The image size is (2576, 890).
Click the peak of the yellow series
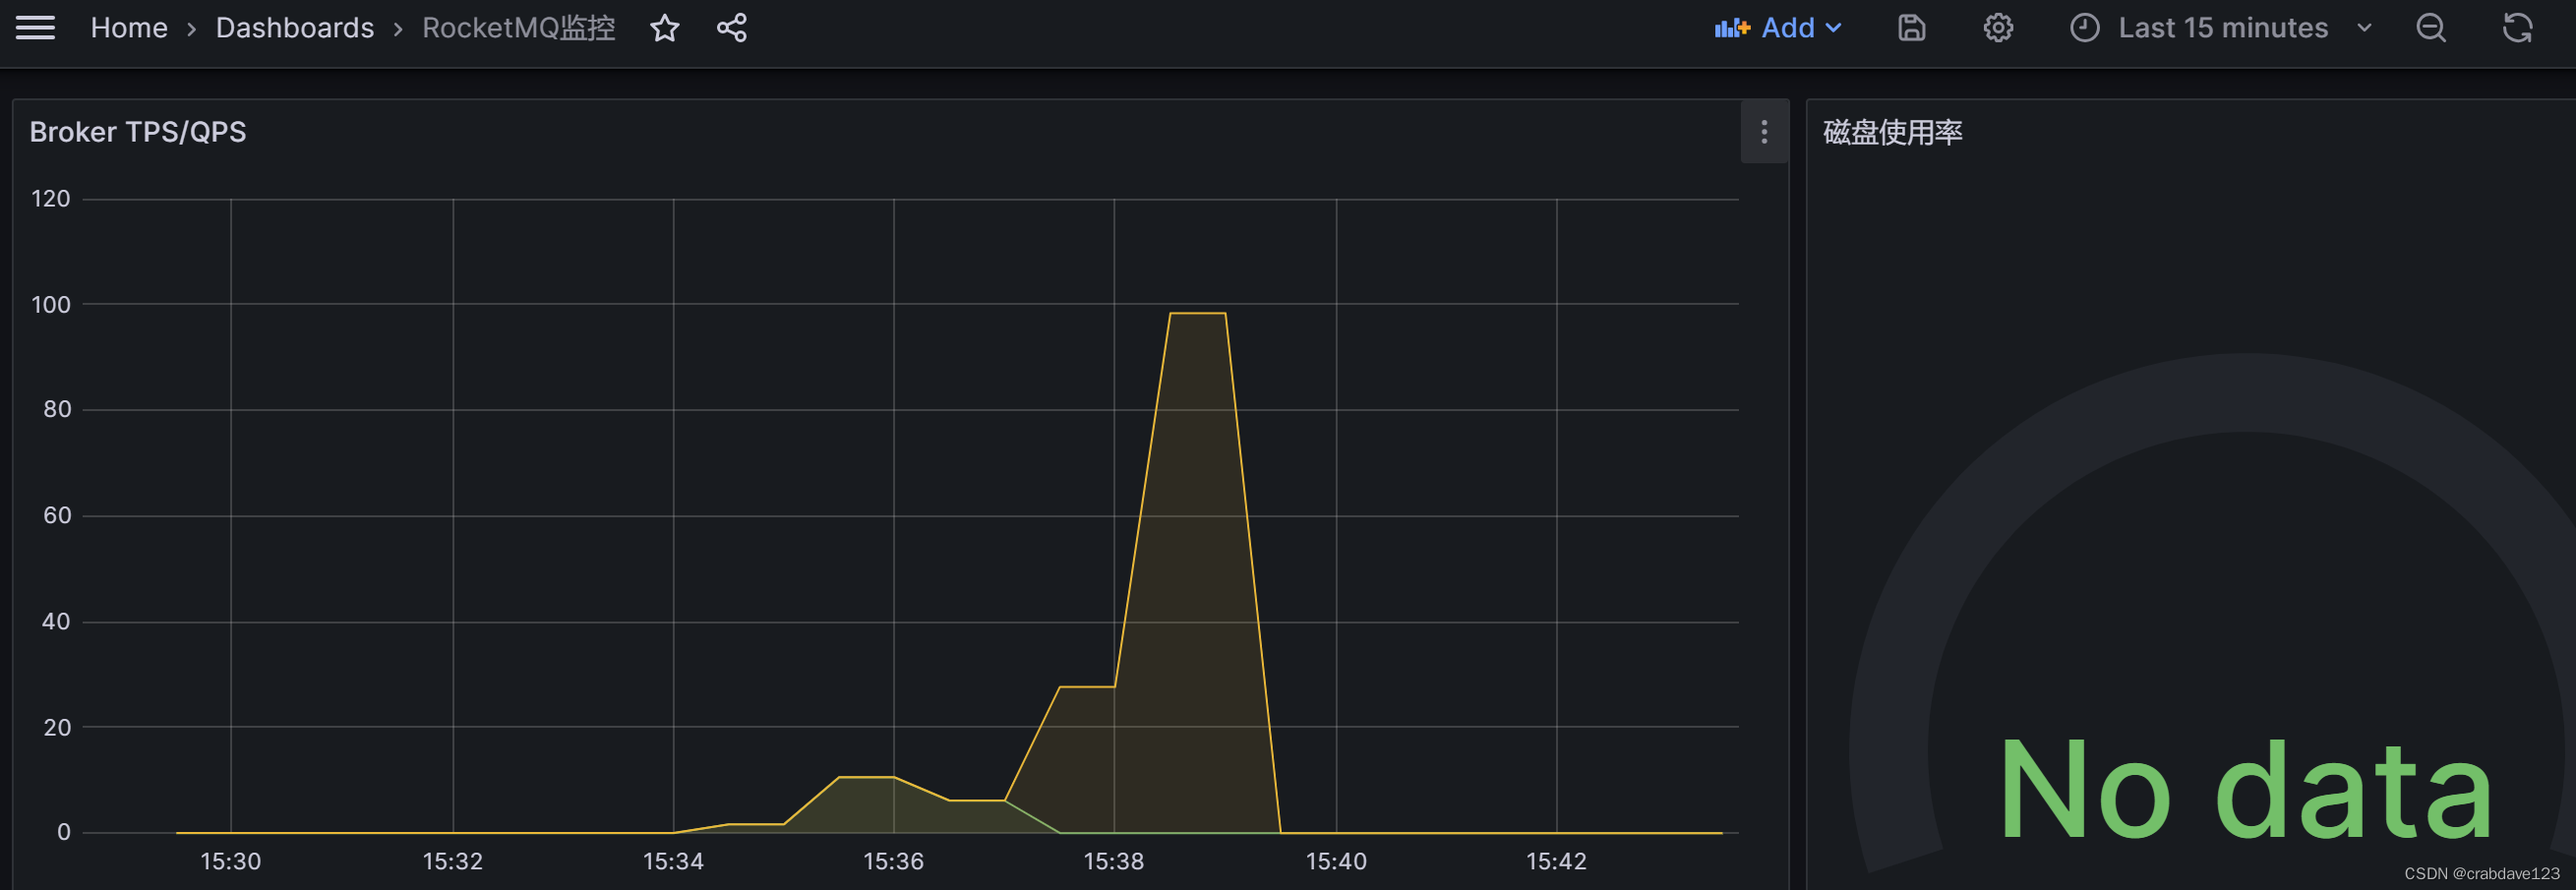(1197, 314)
